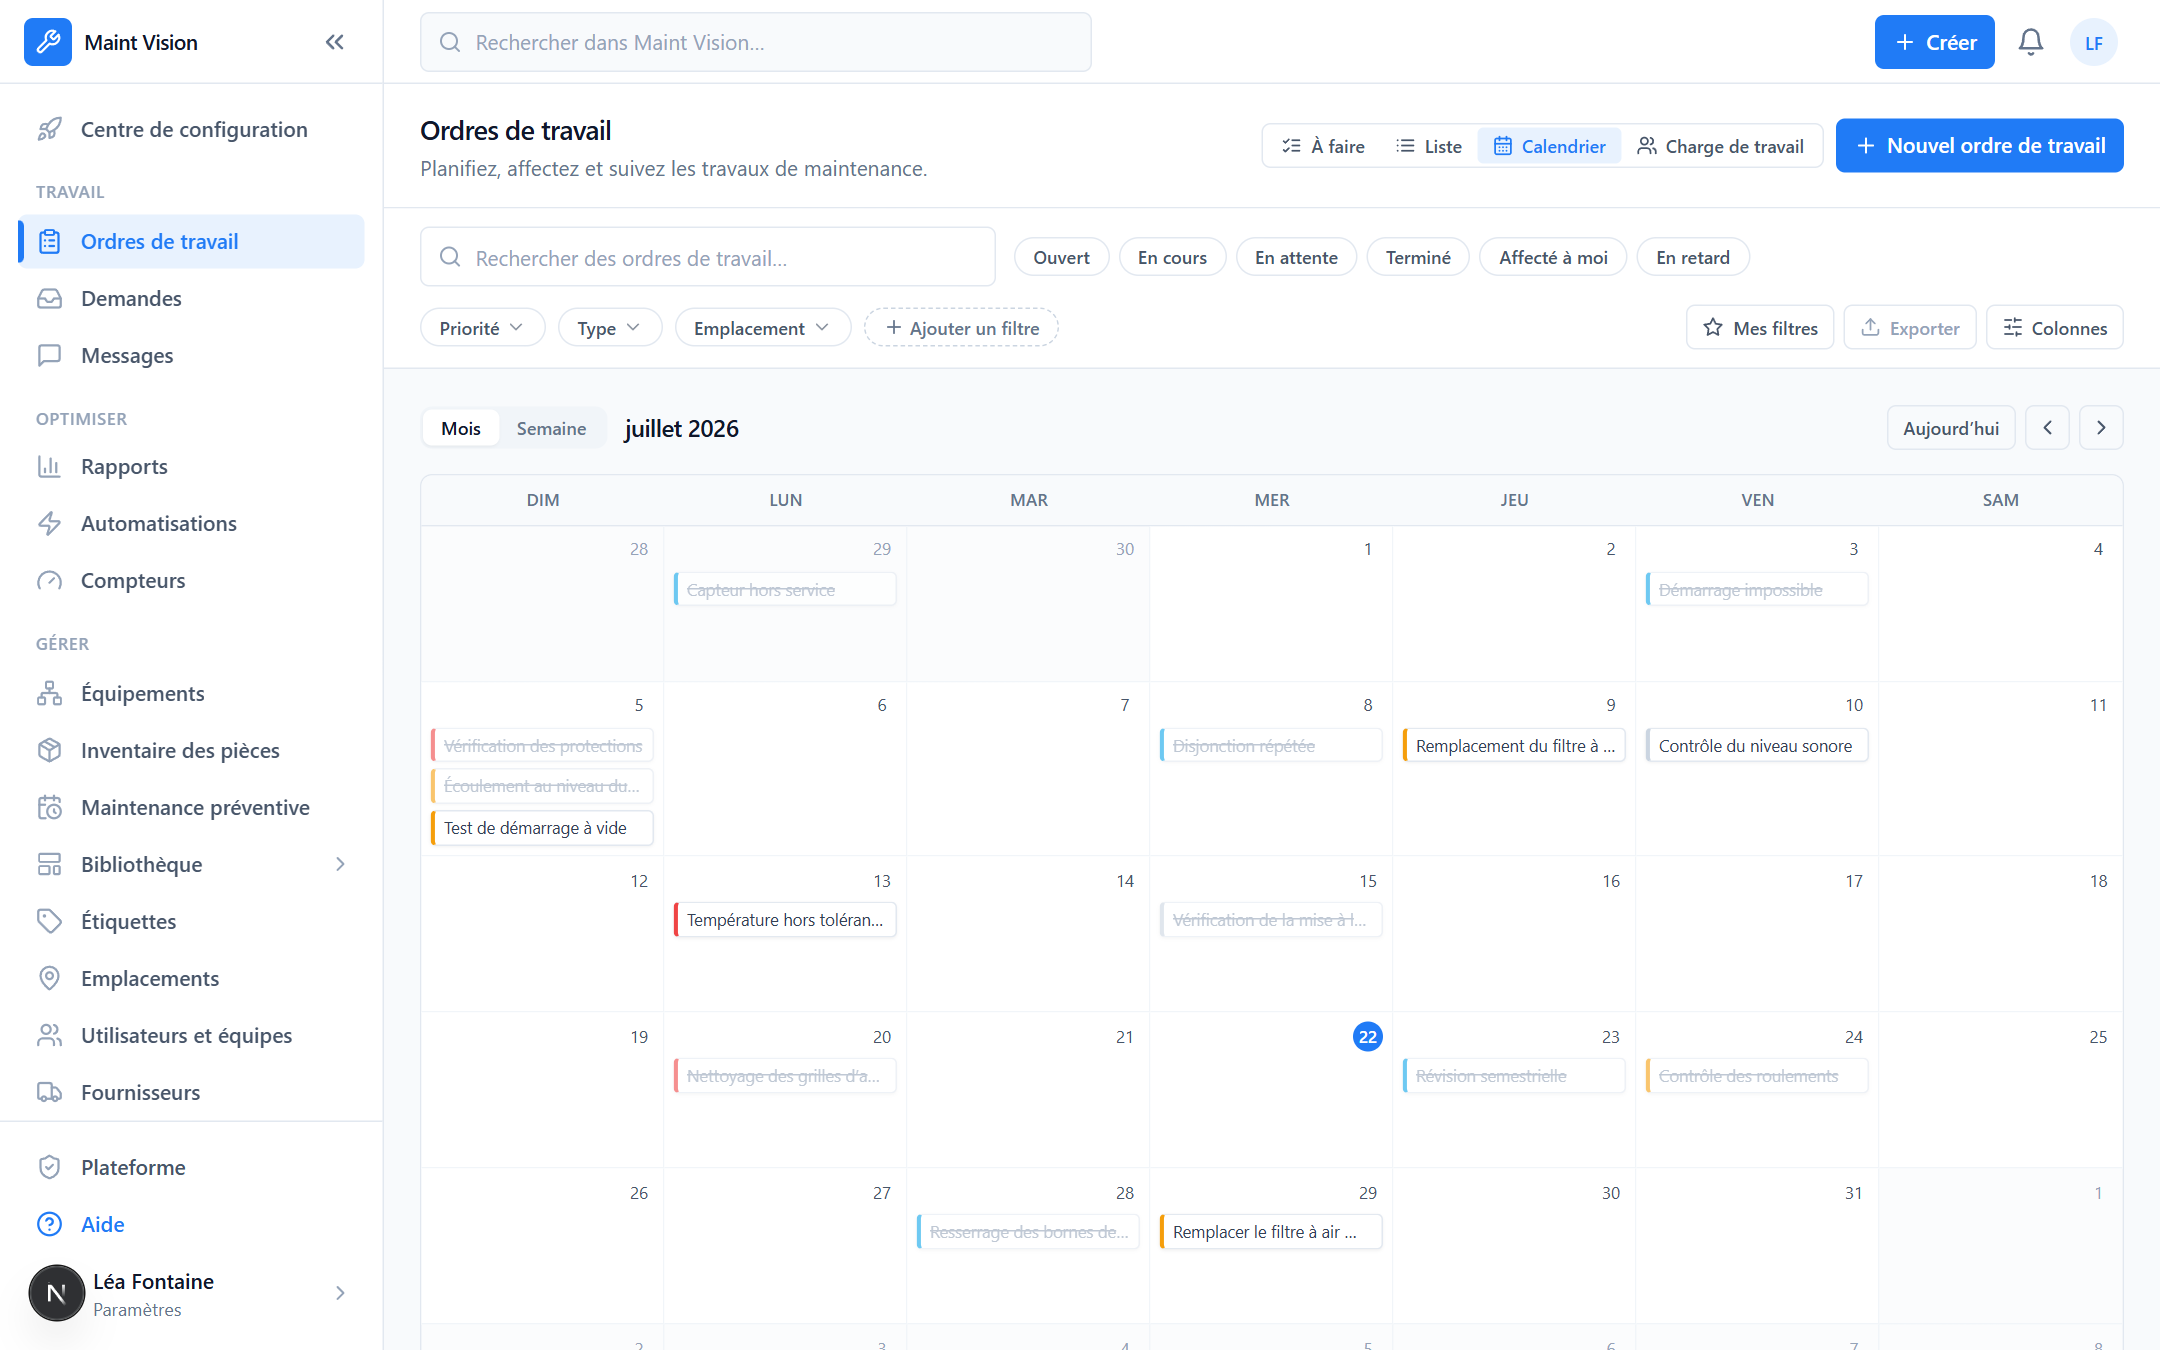Click Nouvel ordre de travail button
The width and height of the screenshot is (2160, 1350).
click(1979, 146)
